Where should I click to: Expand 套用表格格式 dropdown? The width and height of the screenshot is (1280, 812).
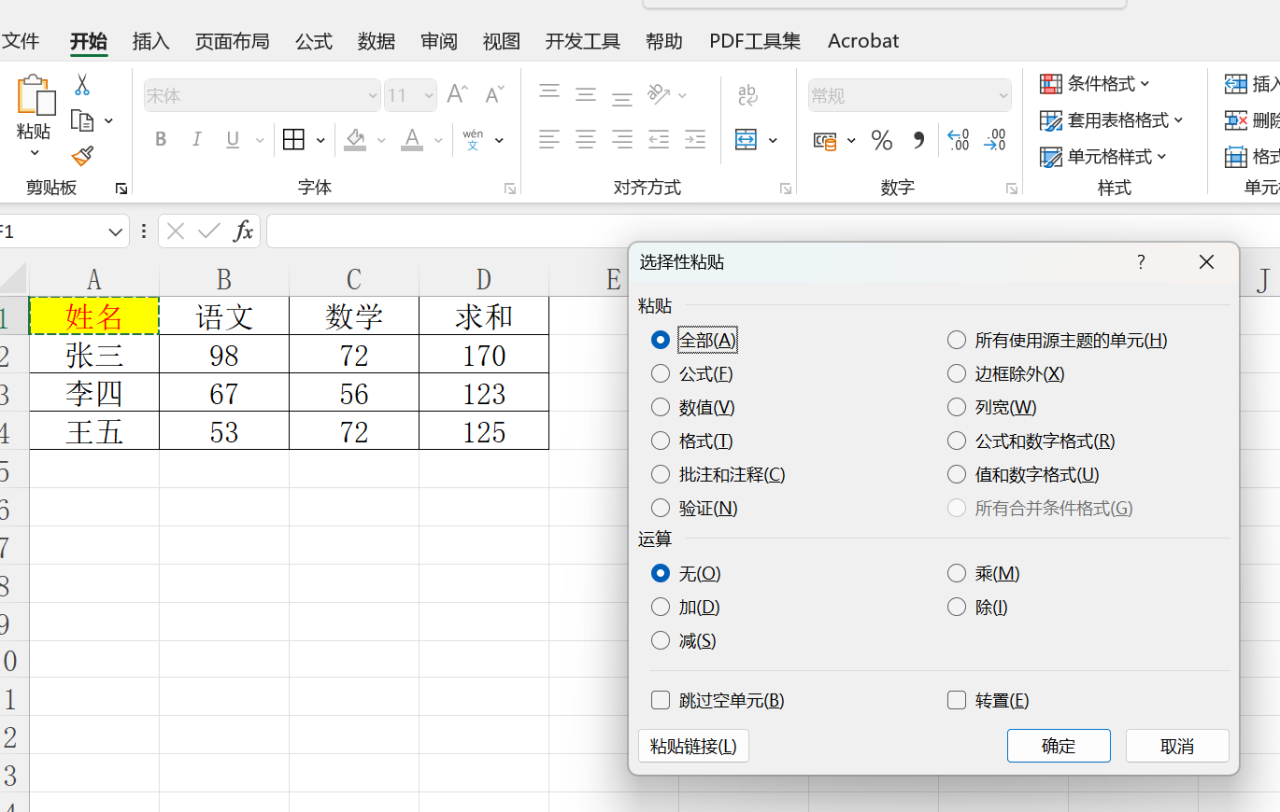[1178, 120]
